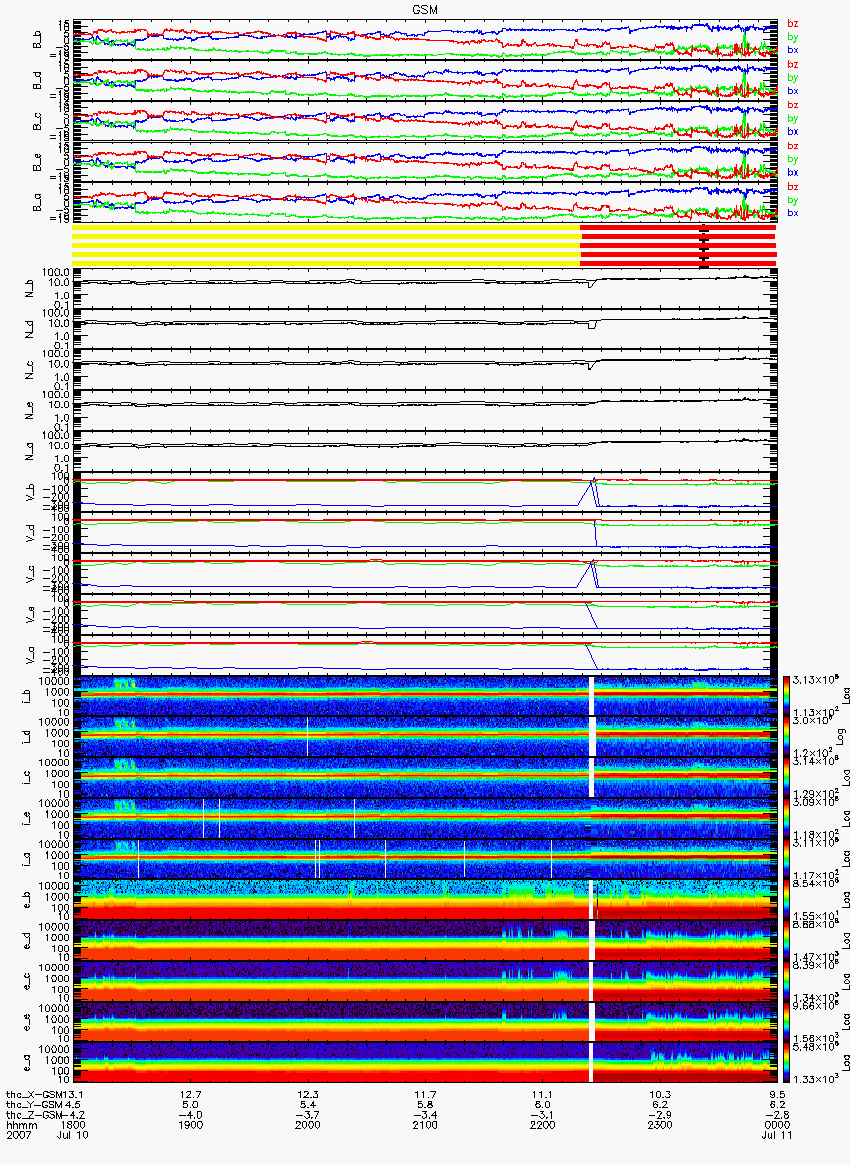Click the 2200 time tick label
This screenshot has height=1164, width=850.
543,1125
